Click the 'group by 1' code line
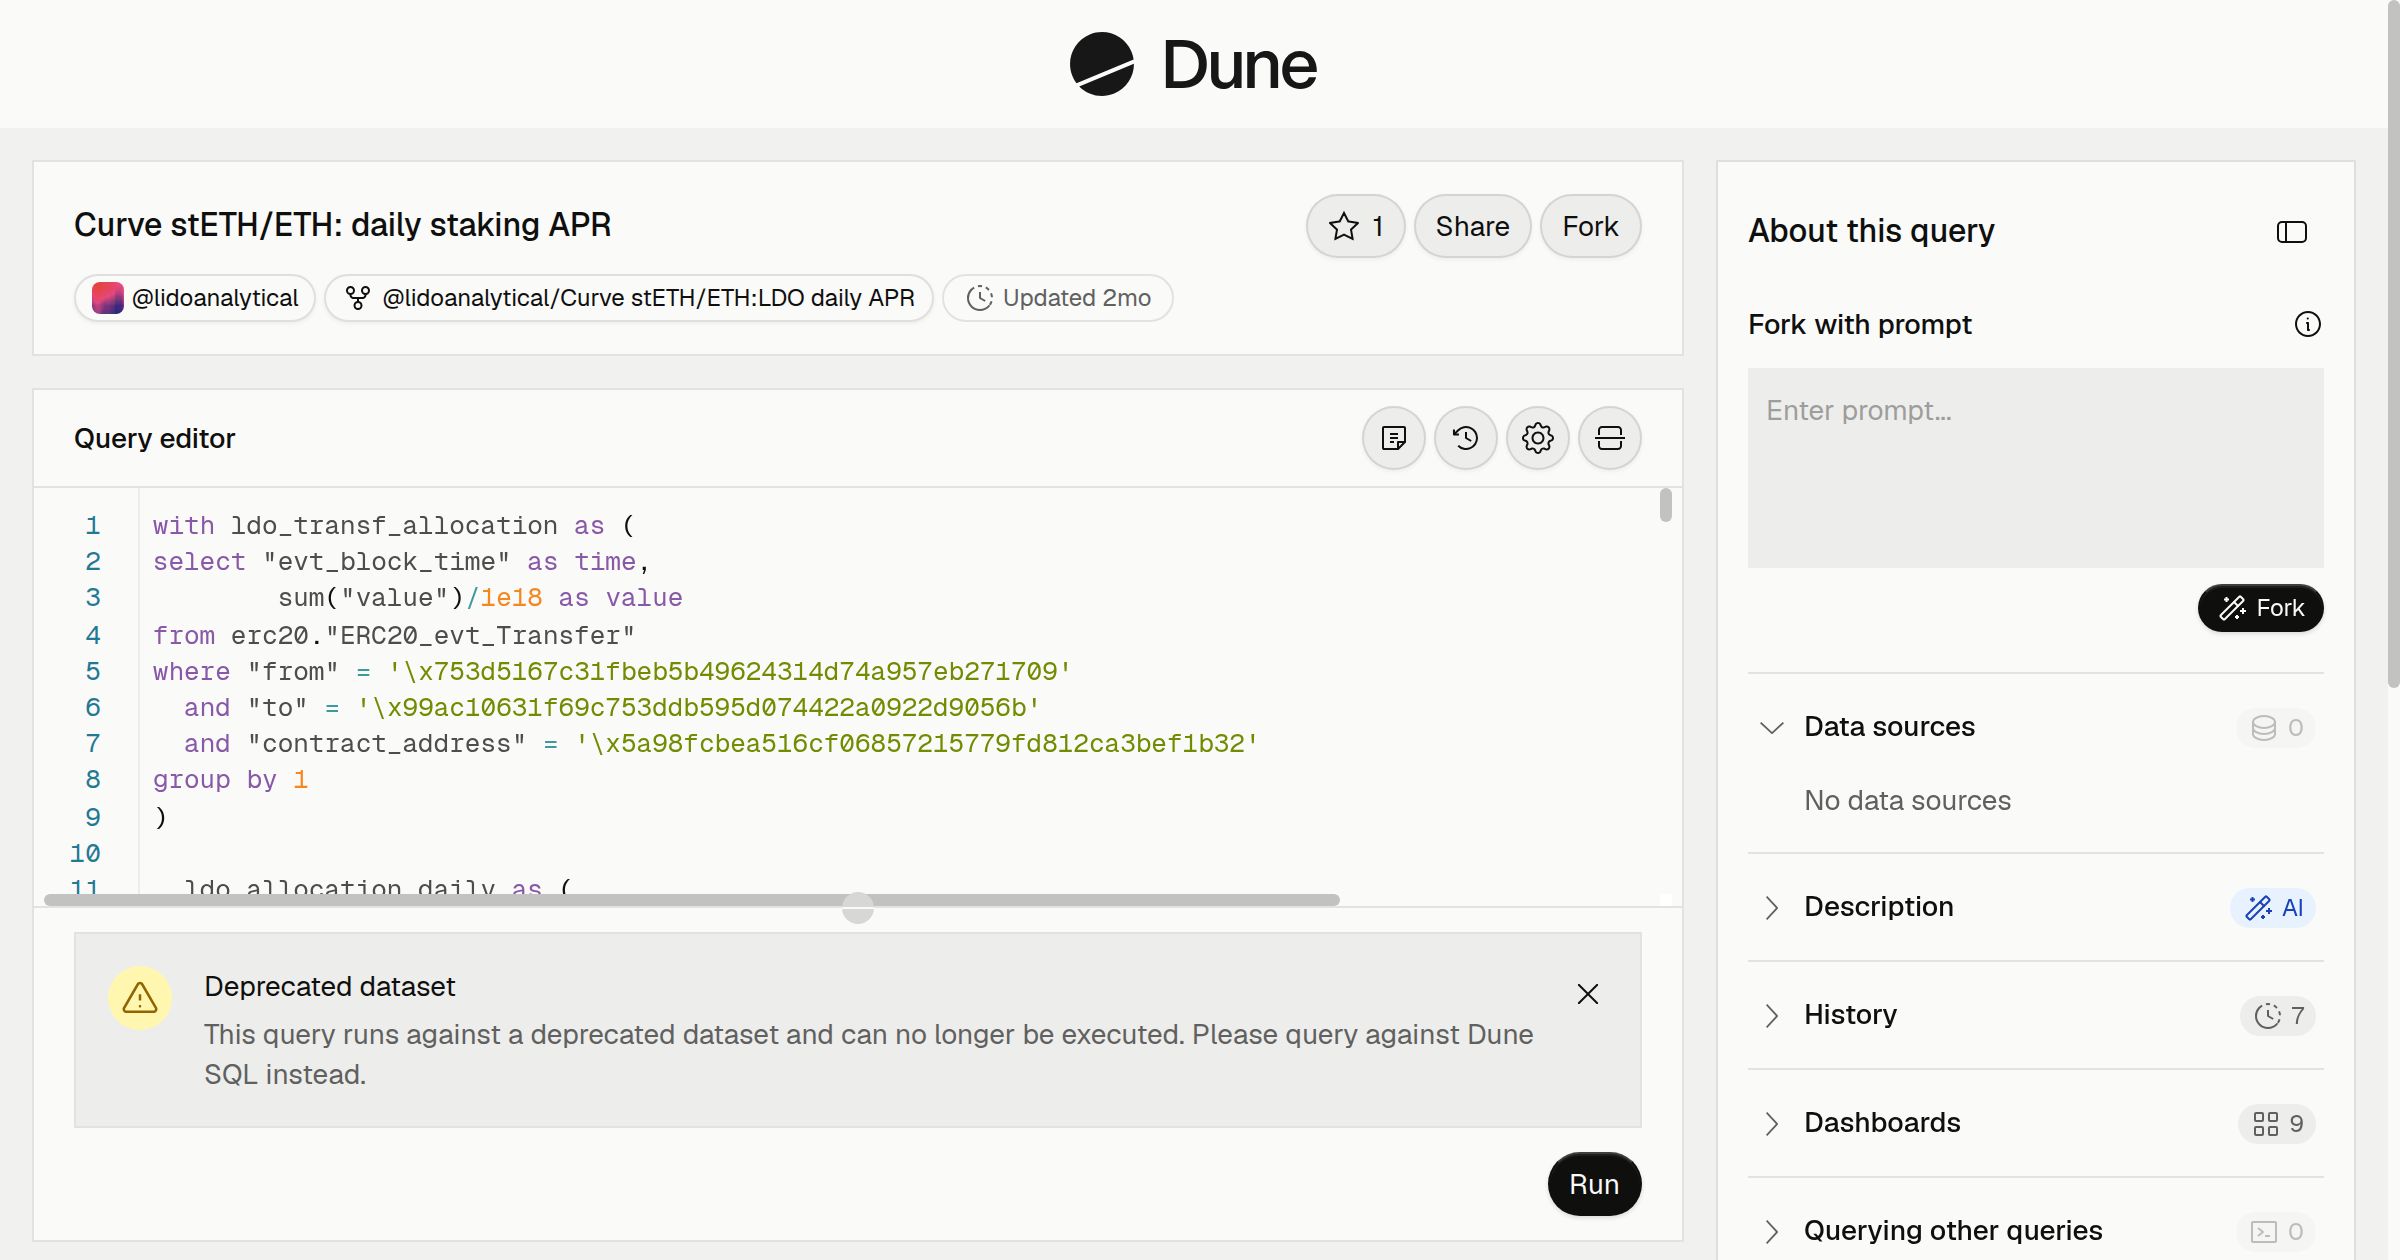 pos(230,779)
